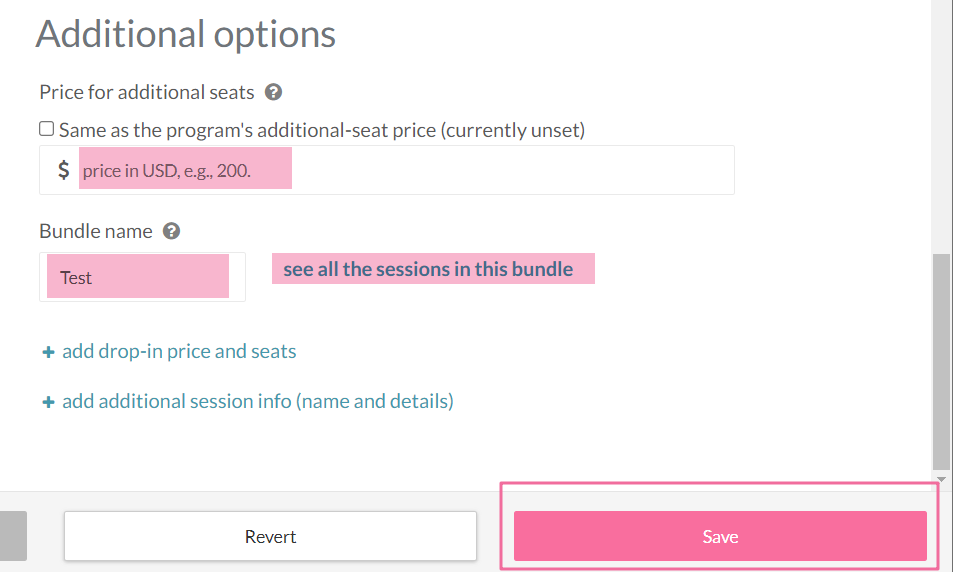Screen dimensions: 953x572
Task: Click the Save button
Action: 720,536
